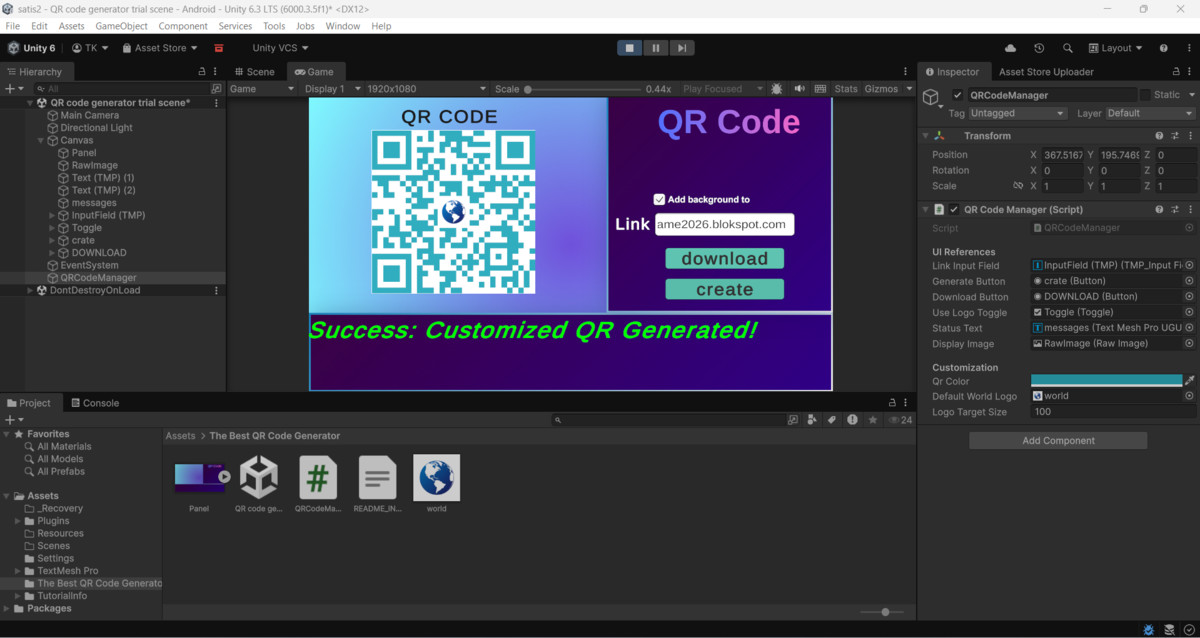Open the help question-mark icon in the toolbar

[x=1163, y=48]
